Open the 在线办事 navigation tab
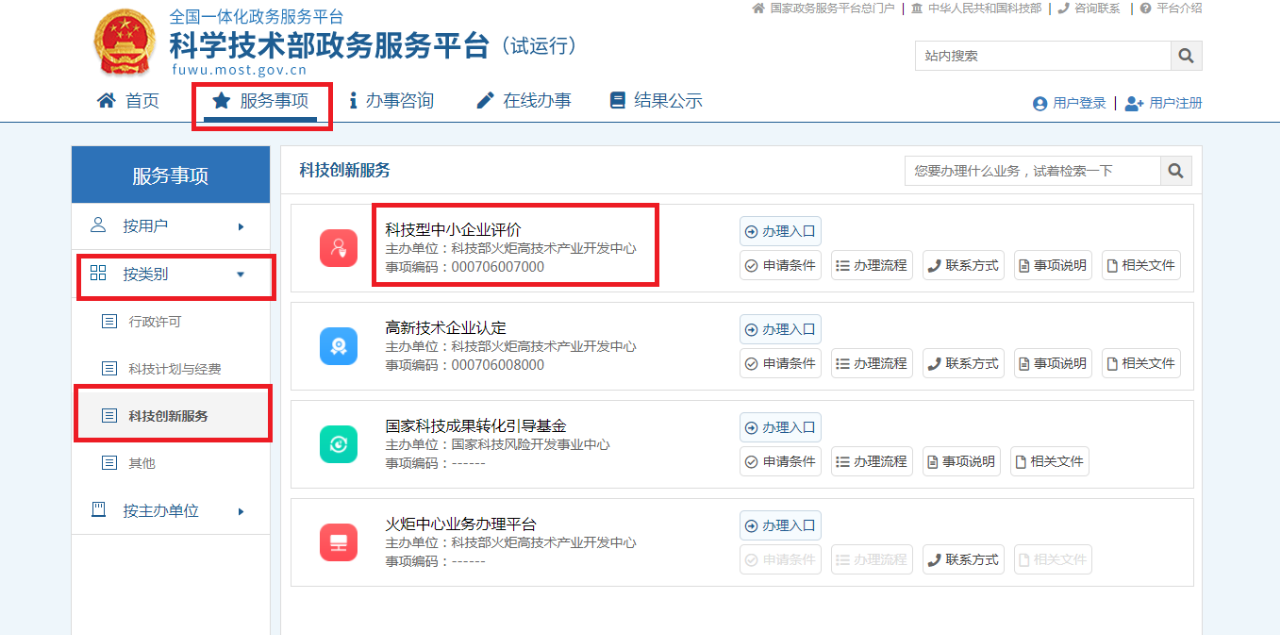The image size is (1280, 635). (523, 100)
